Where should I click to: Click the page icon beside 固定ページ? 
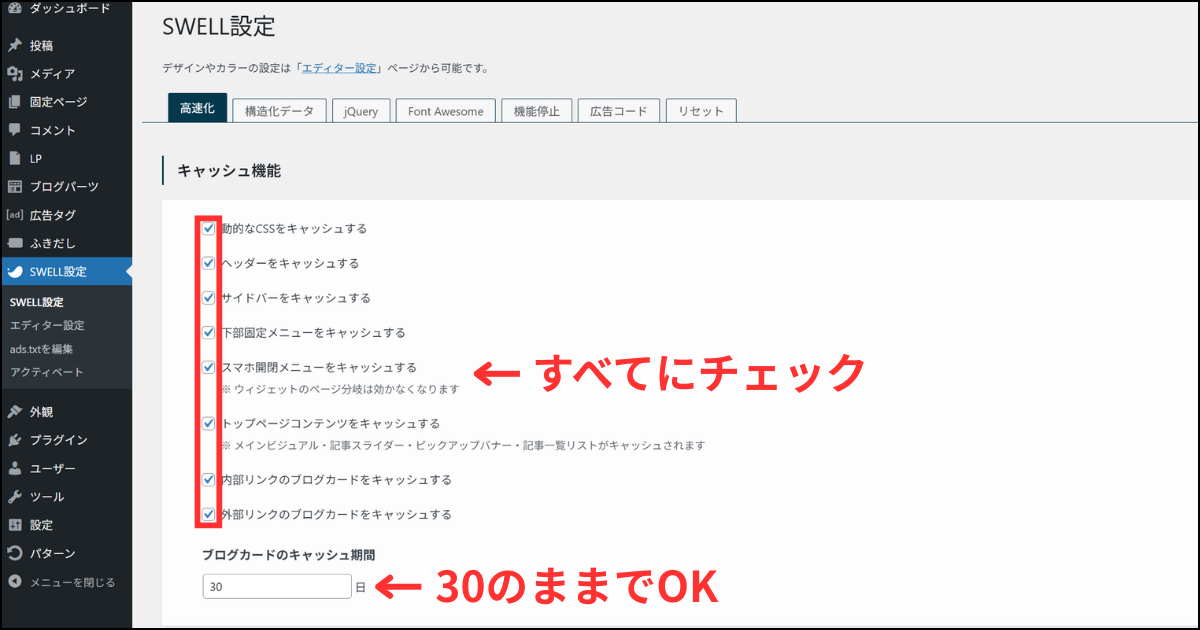point(15,101)
